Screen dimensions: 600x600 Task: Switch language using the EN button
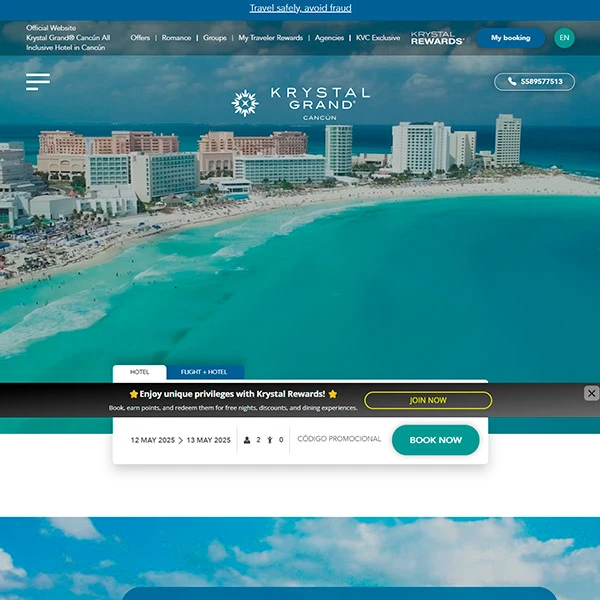tap(564, 38)
